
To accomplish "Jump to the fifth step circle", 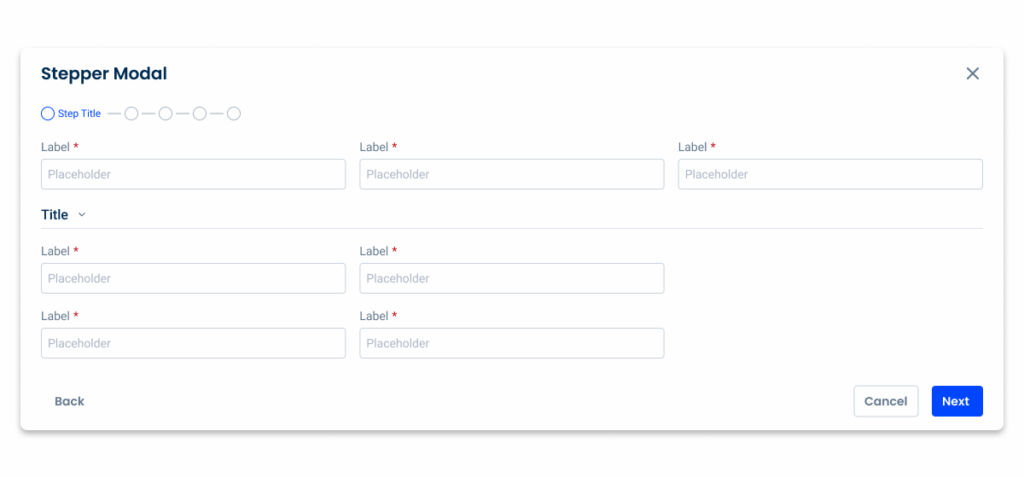I will pyautogui.click(x=234, y=114).
